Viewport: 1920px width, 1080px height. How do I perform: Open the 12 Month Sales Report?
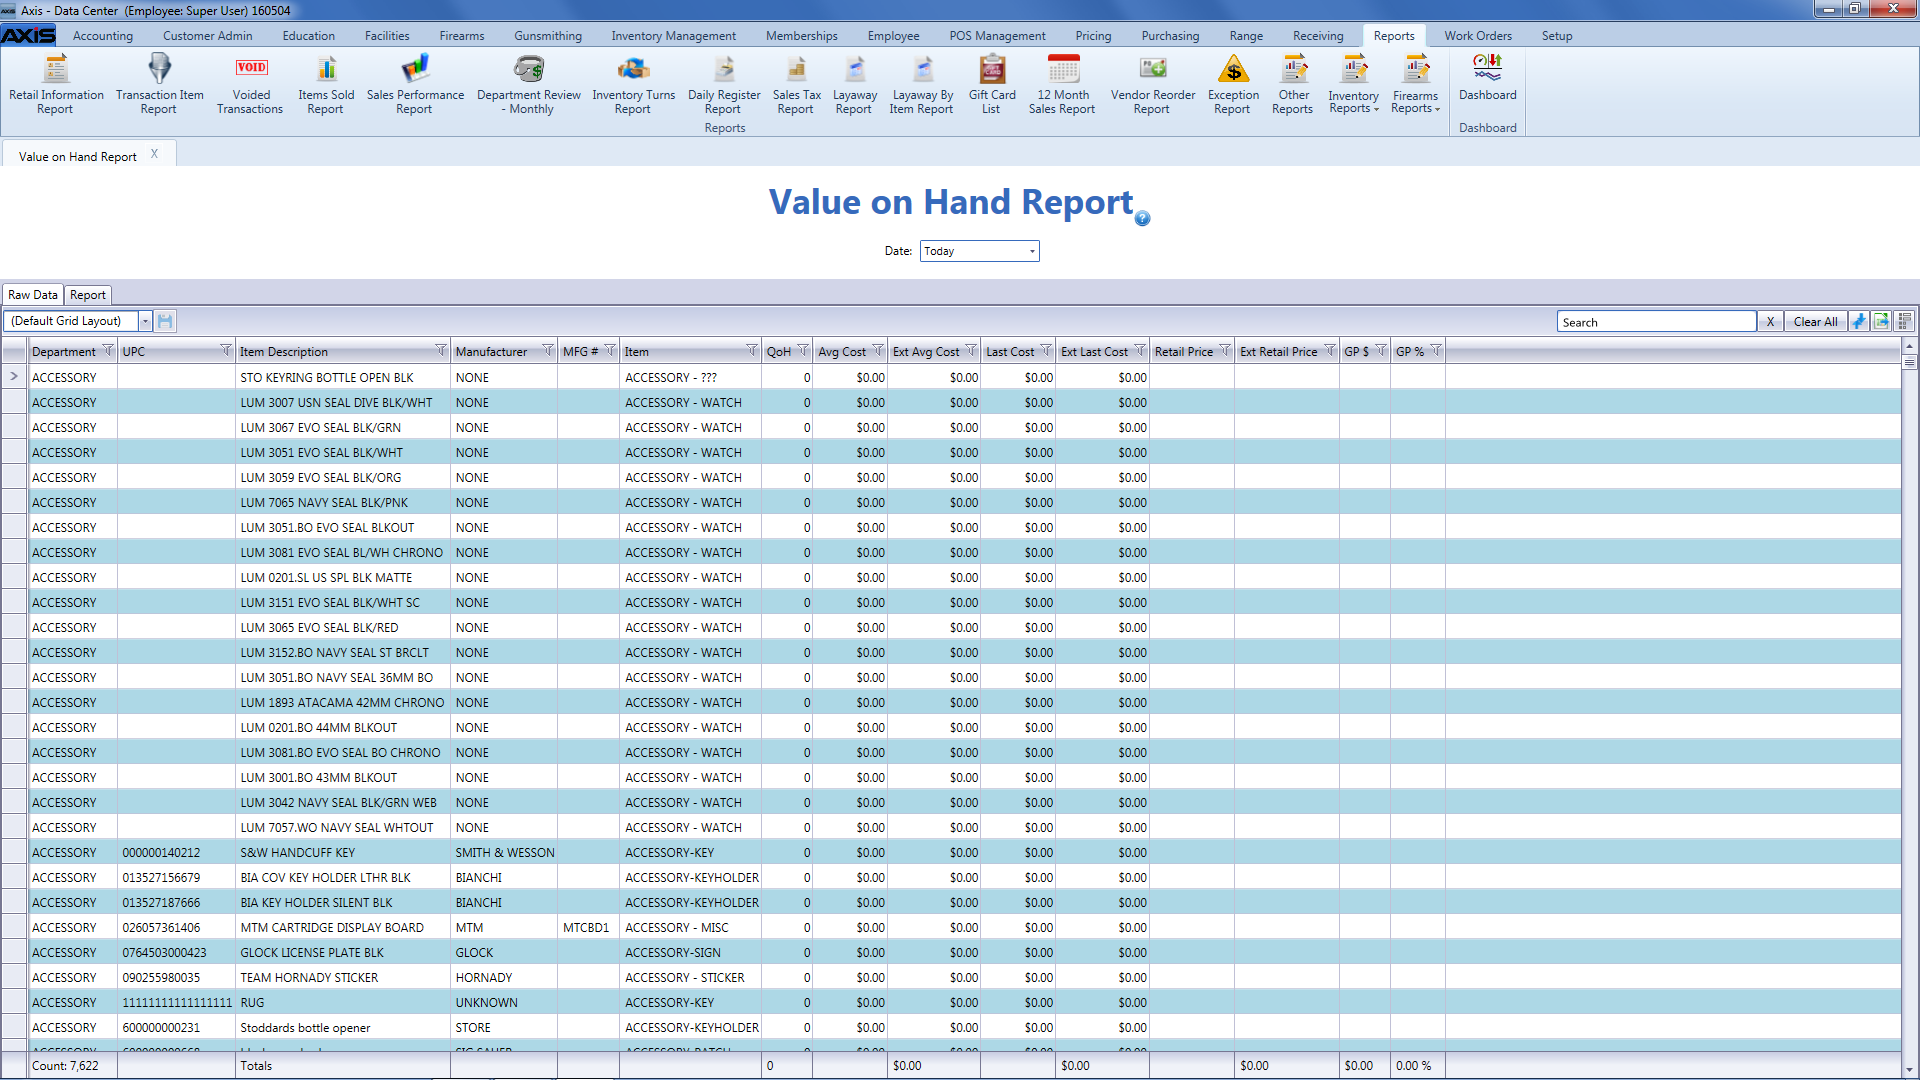click(1063, 85)
